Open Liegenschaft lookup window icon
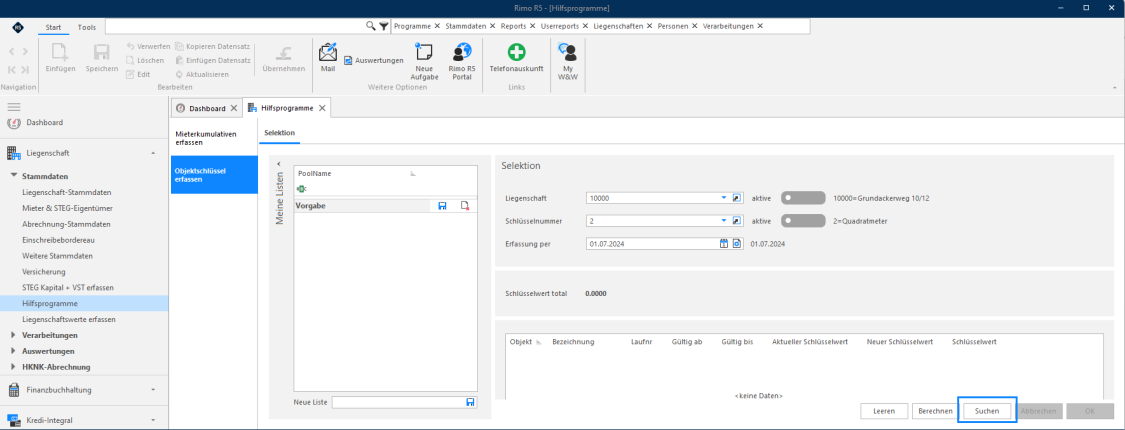The image size is (1125, 430). tap(736, 198)
